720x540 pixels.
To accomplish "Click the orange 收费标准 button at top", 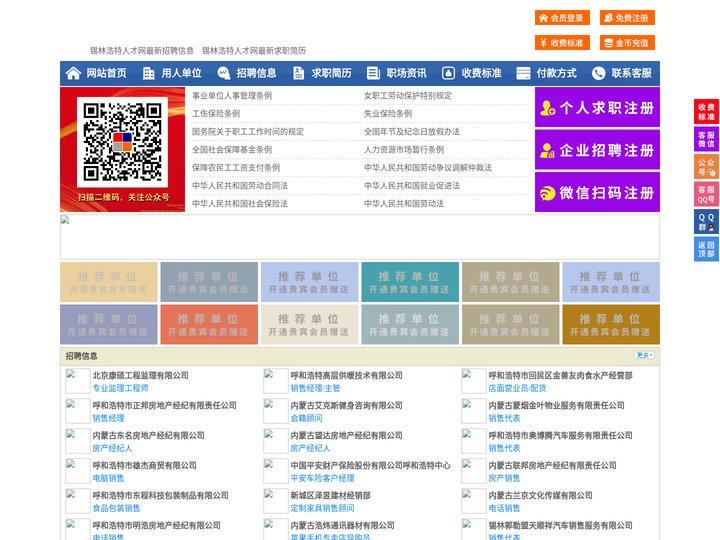I will [562, 43].
